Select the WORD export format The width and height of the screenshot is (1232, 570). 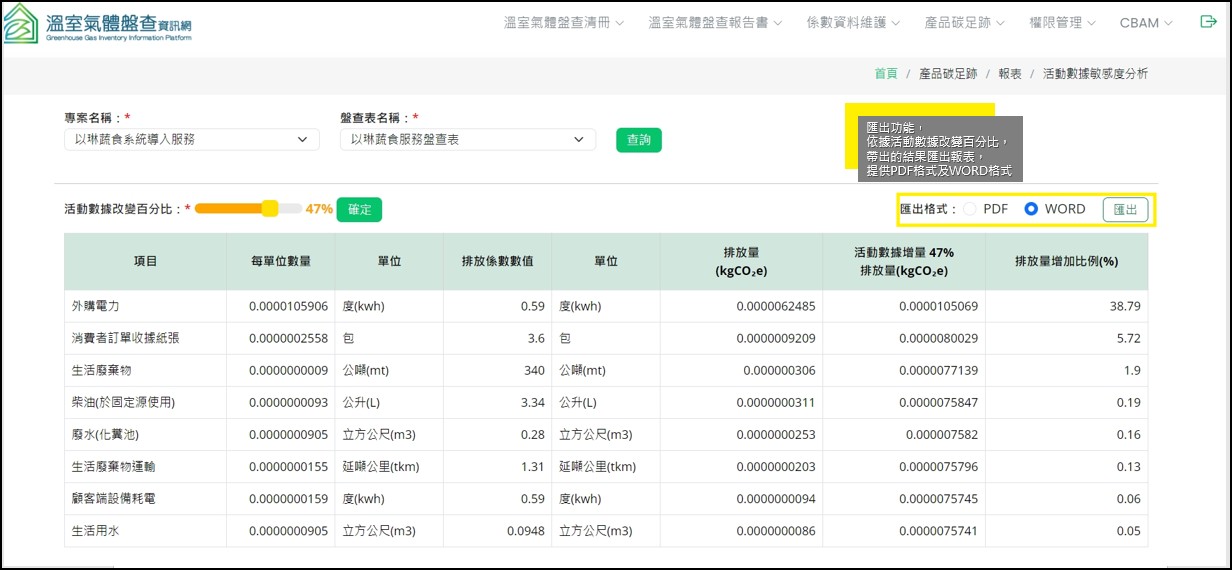(x=1031, y=209)
